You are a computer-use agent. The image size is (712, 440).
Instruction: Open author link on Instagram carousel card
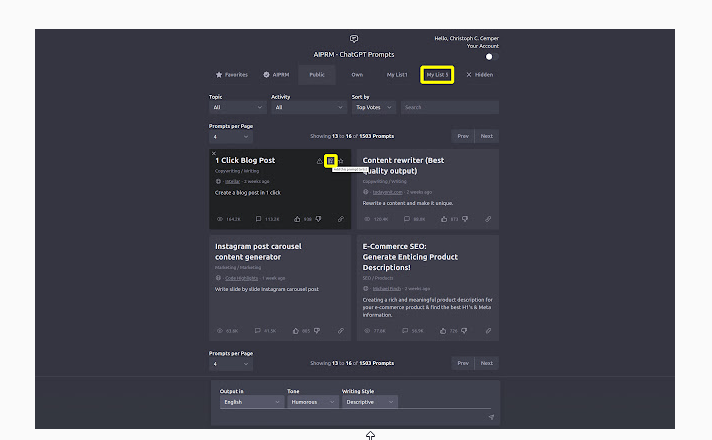point(242,278)
